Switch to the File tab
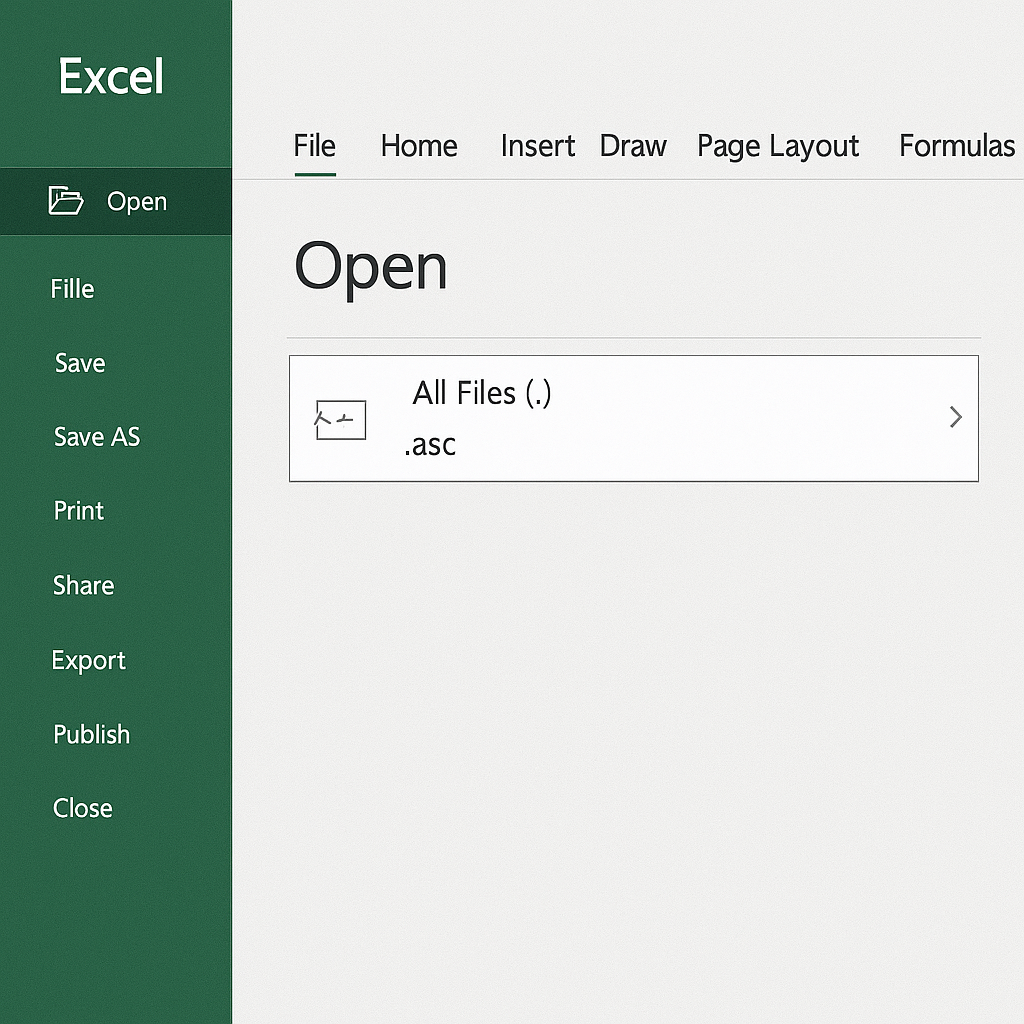 pyautogui.click(x=315, y=146)
